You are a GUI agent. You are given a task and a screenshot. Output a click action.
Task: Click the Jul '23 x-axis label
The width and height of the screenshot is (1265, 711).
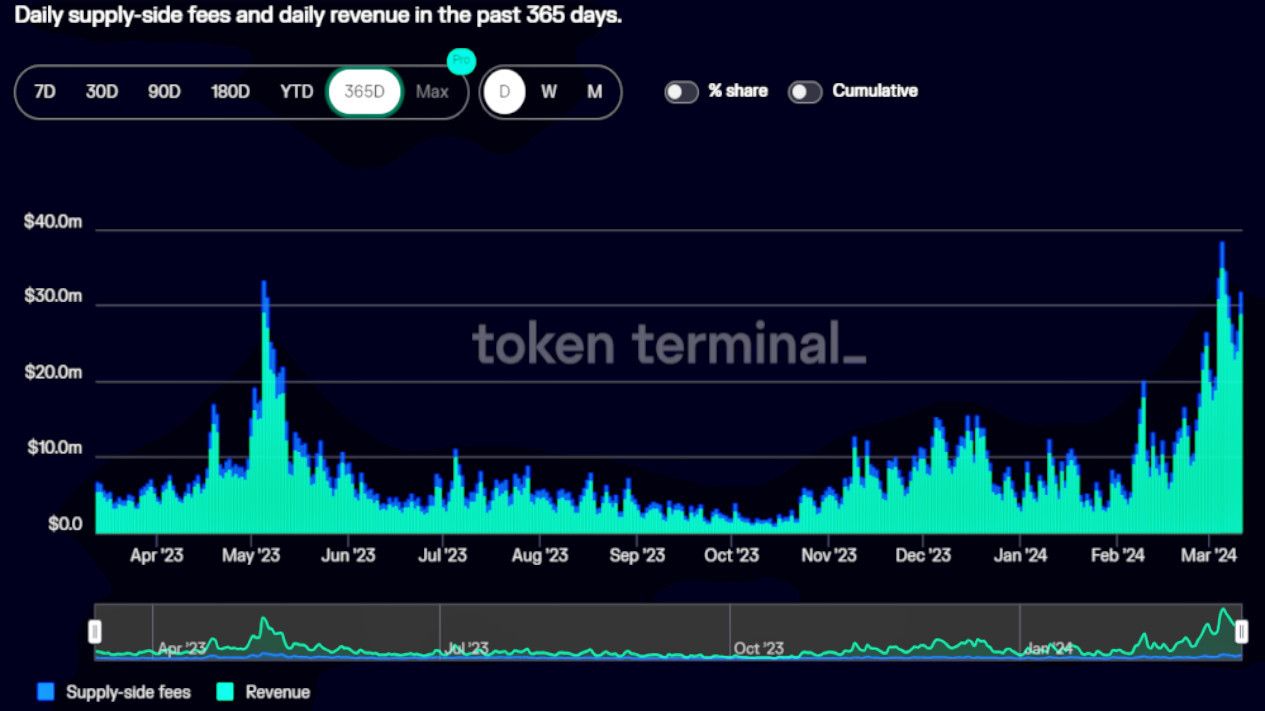[442, 555]
